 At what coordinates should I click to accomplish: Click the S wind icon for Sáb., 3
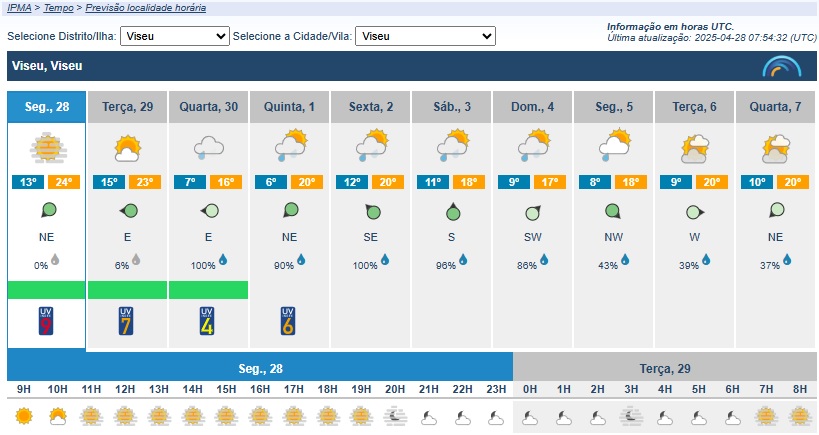pyautogui.click(x=453, y=211)
